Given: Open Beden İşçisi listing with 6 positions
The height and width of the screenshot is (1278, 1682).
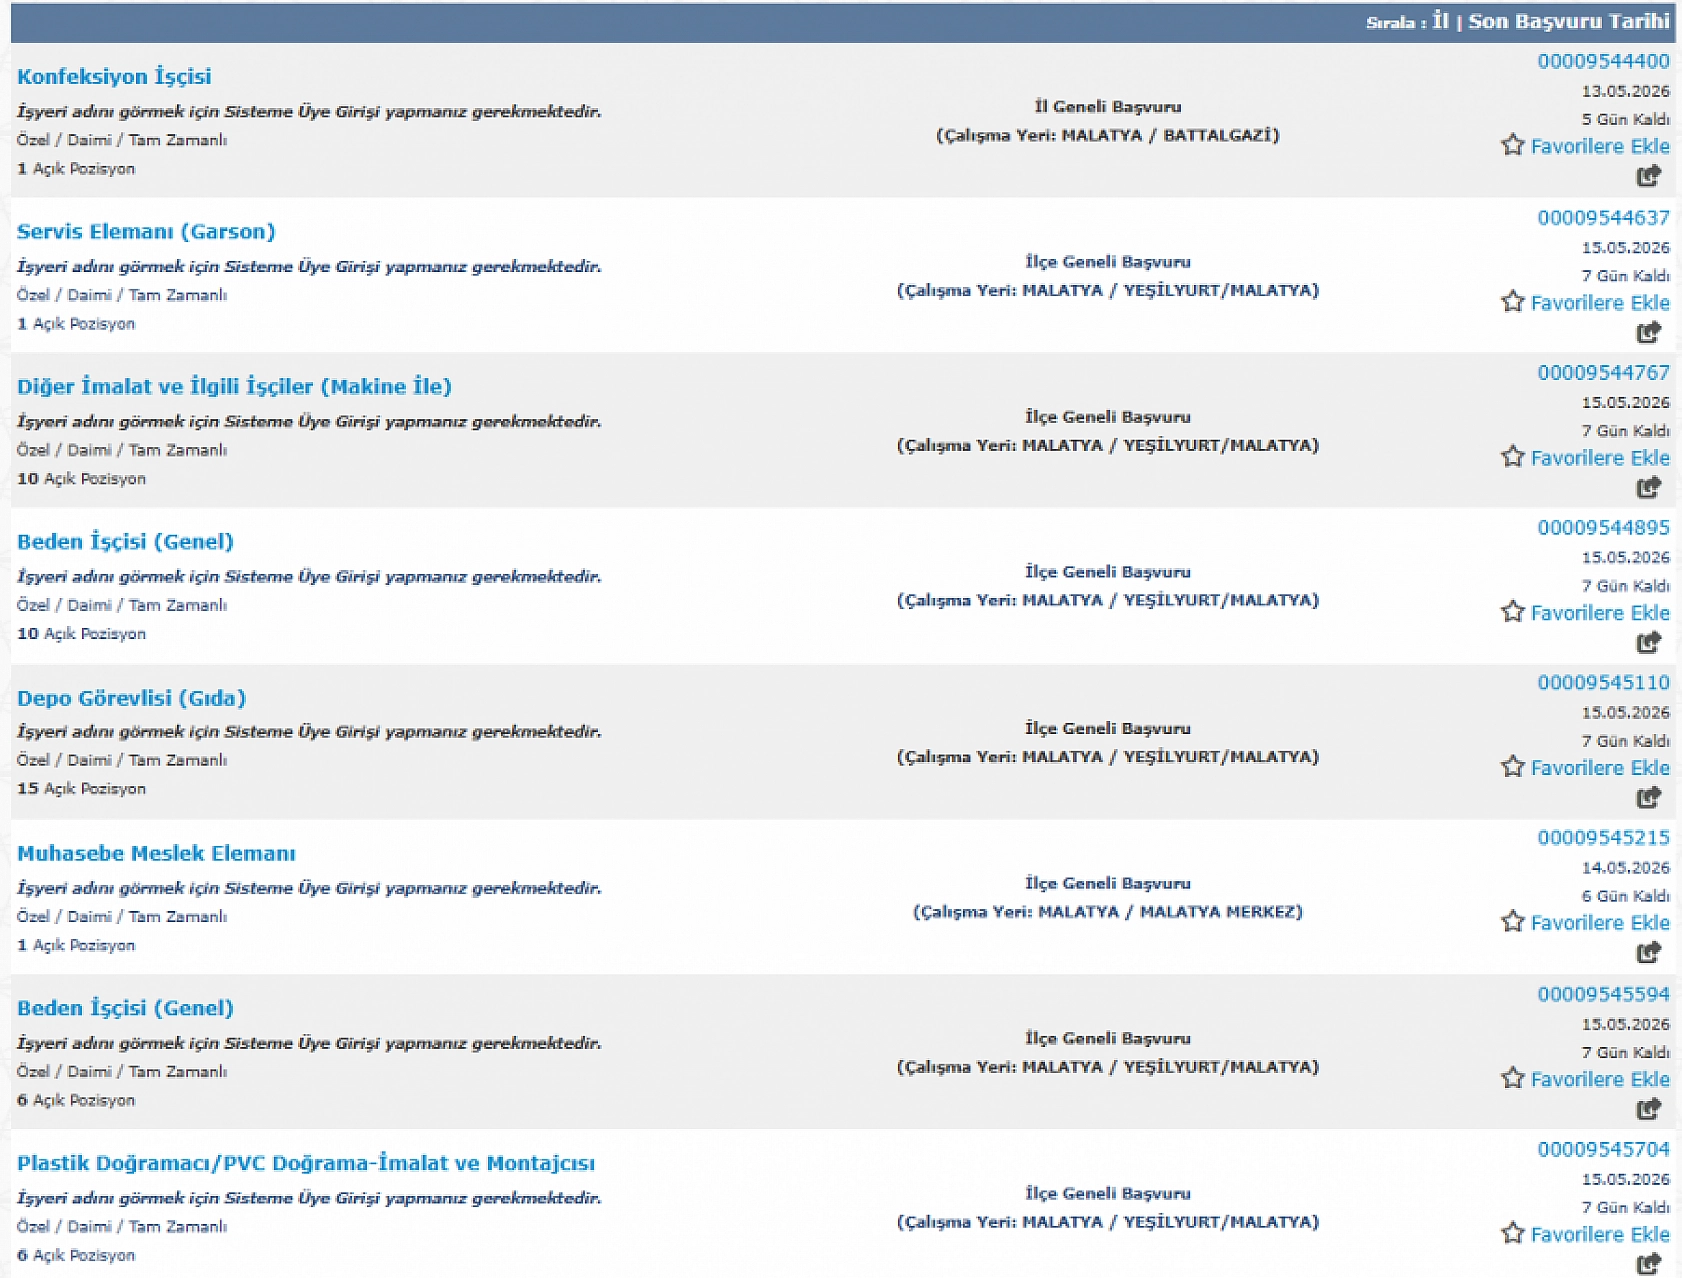Looking at the screenshot, I should click(x=125, y=1008).
